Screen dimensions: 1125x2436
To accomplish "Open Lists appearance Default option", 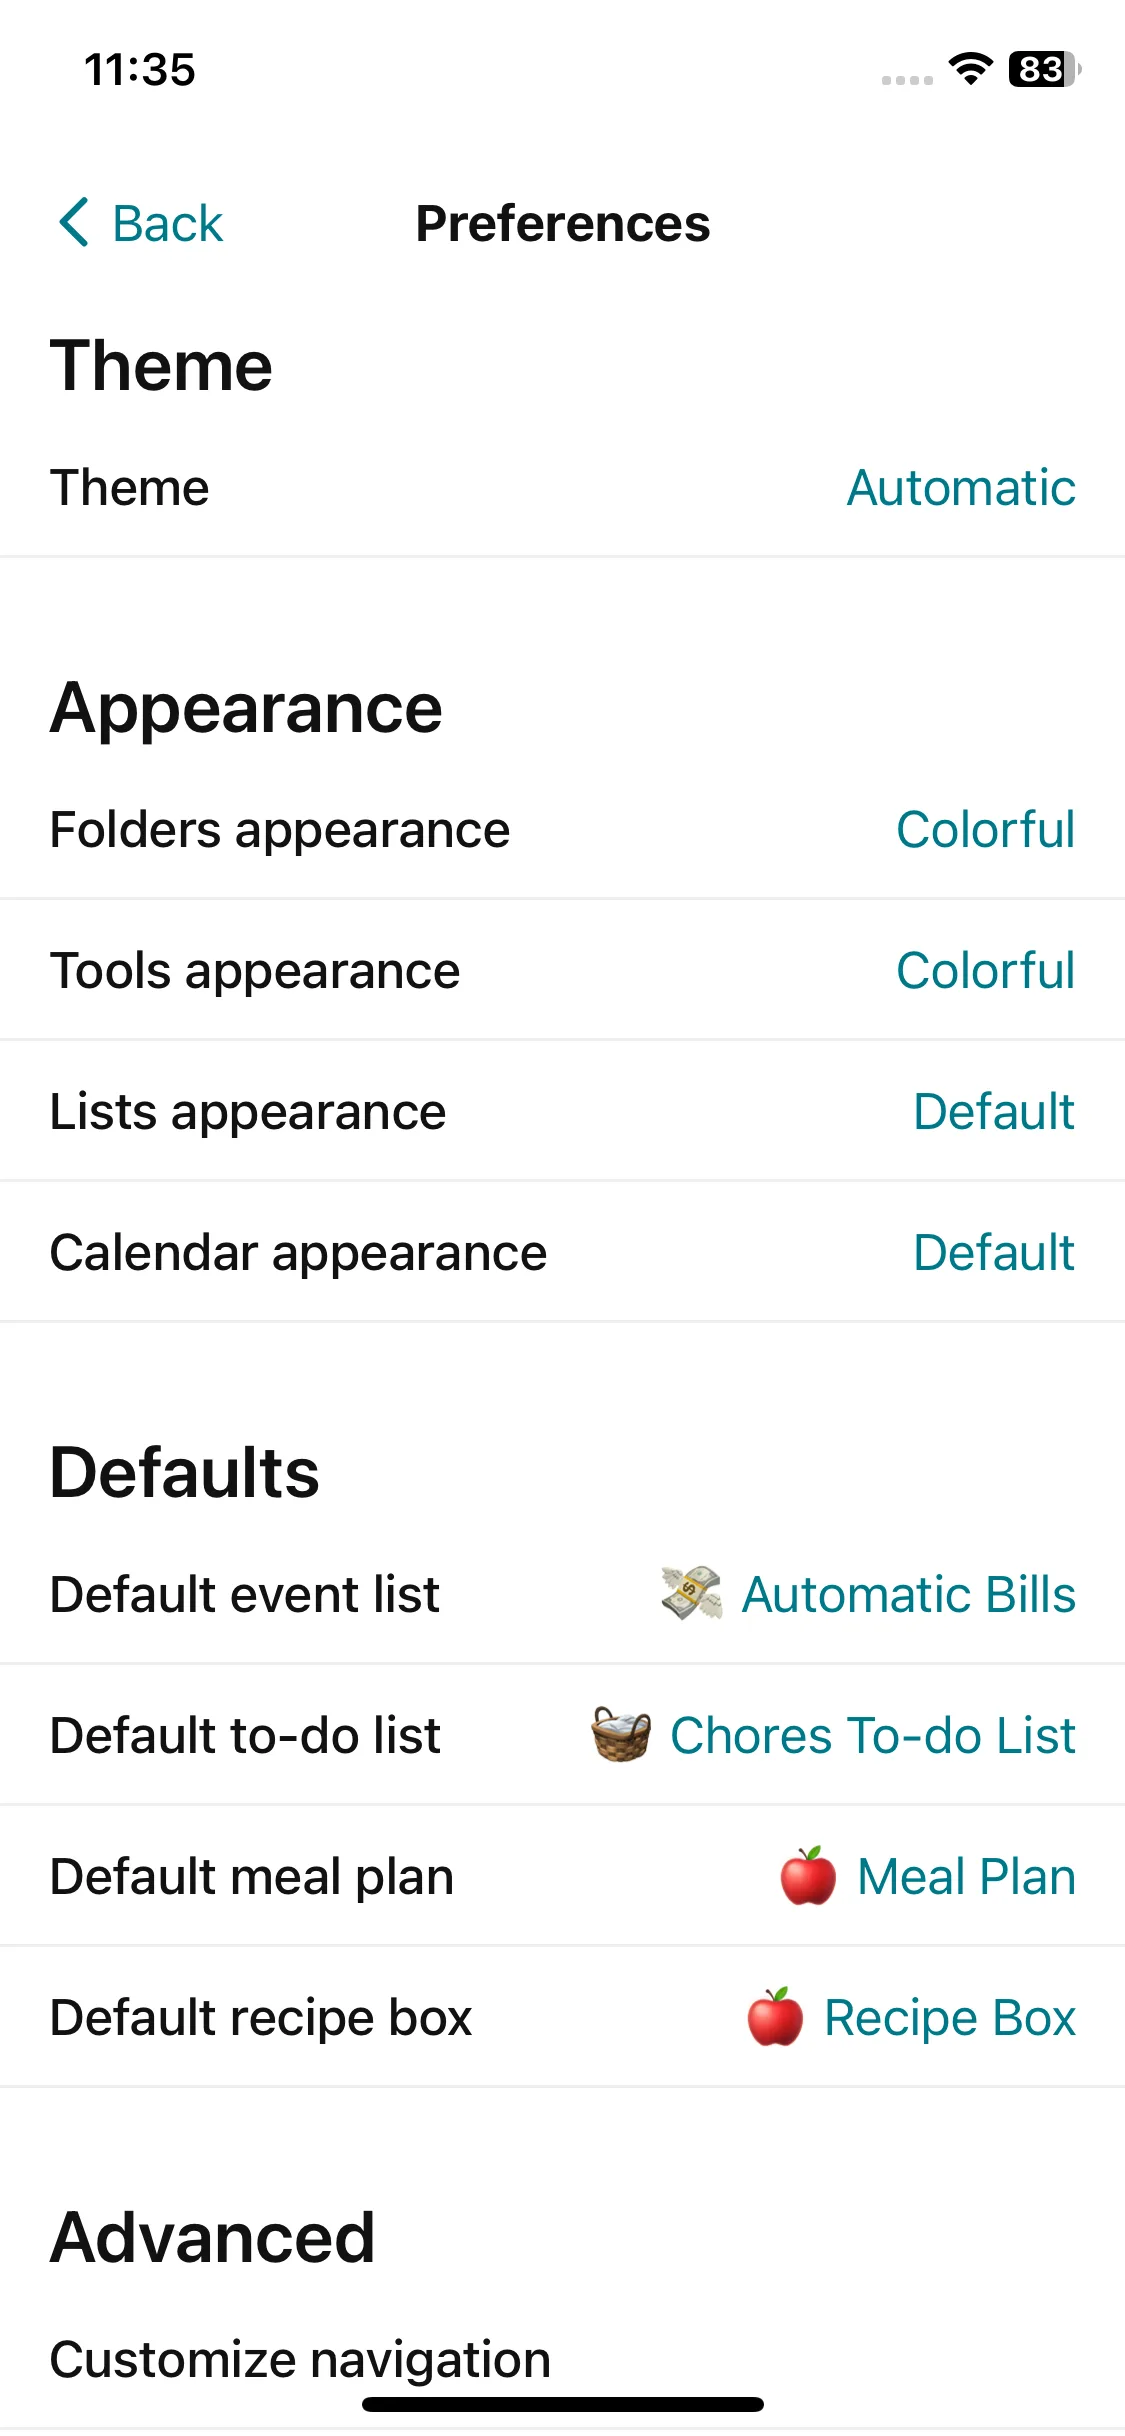I will click(994, 1112).
